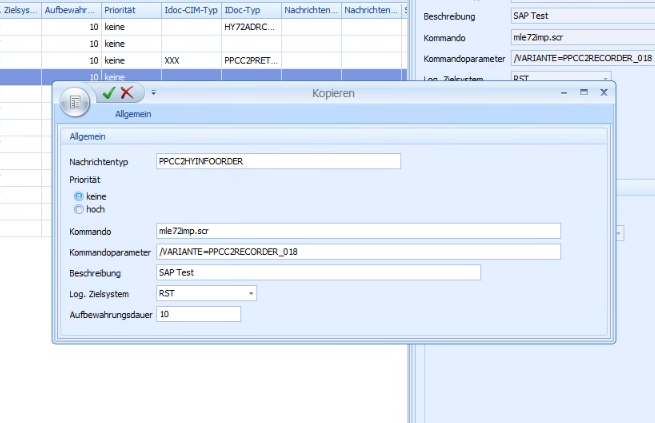Sort by Zielsys... column header
Screen dimensions: 655x423
[20, 10]
